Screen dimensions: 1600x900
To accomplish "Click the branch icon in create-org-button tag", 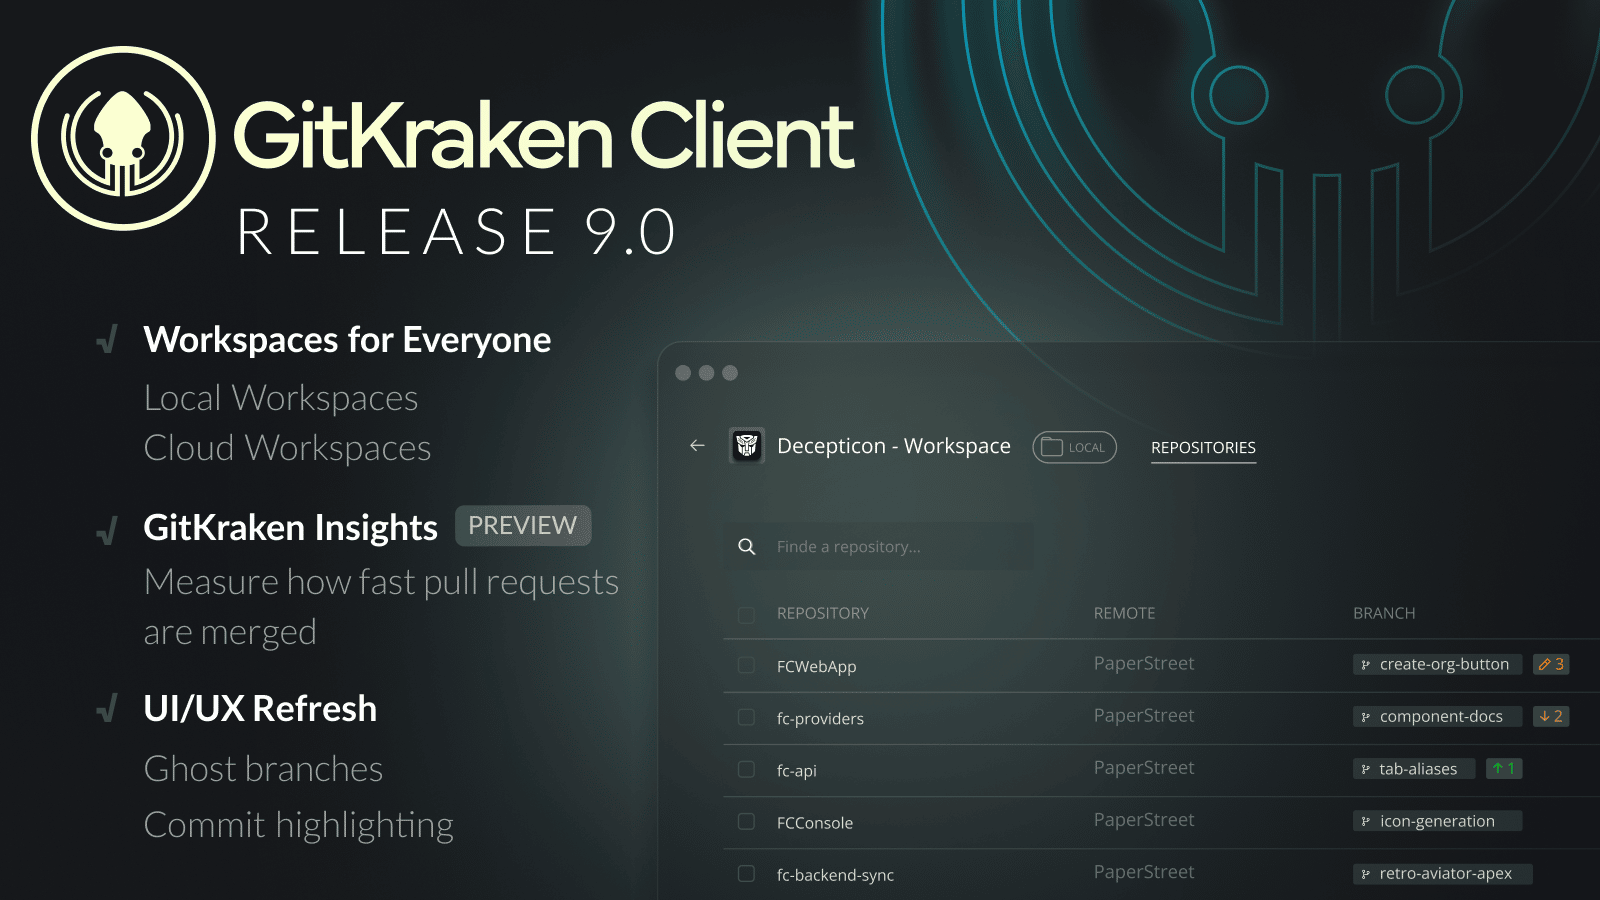I will point(1366,665).
